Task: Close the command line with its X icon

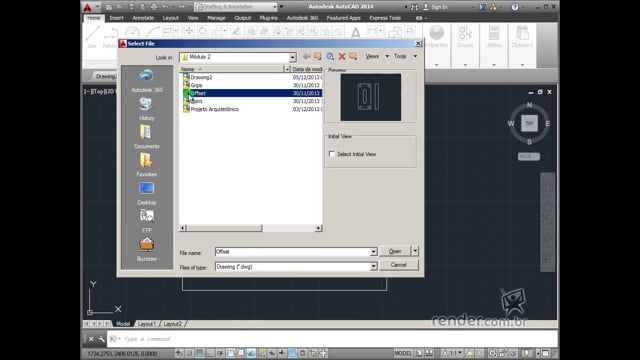Action: [x=91, y=339]
